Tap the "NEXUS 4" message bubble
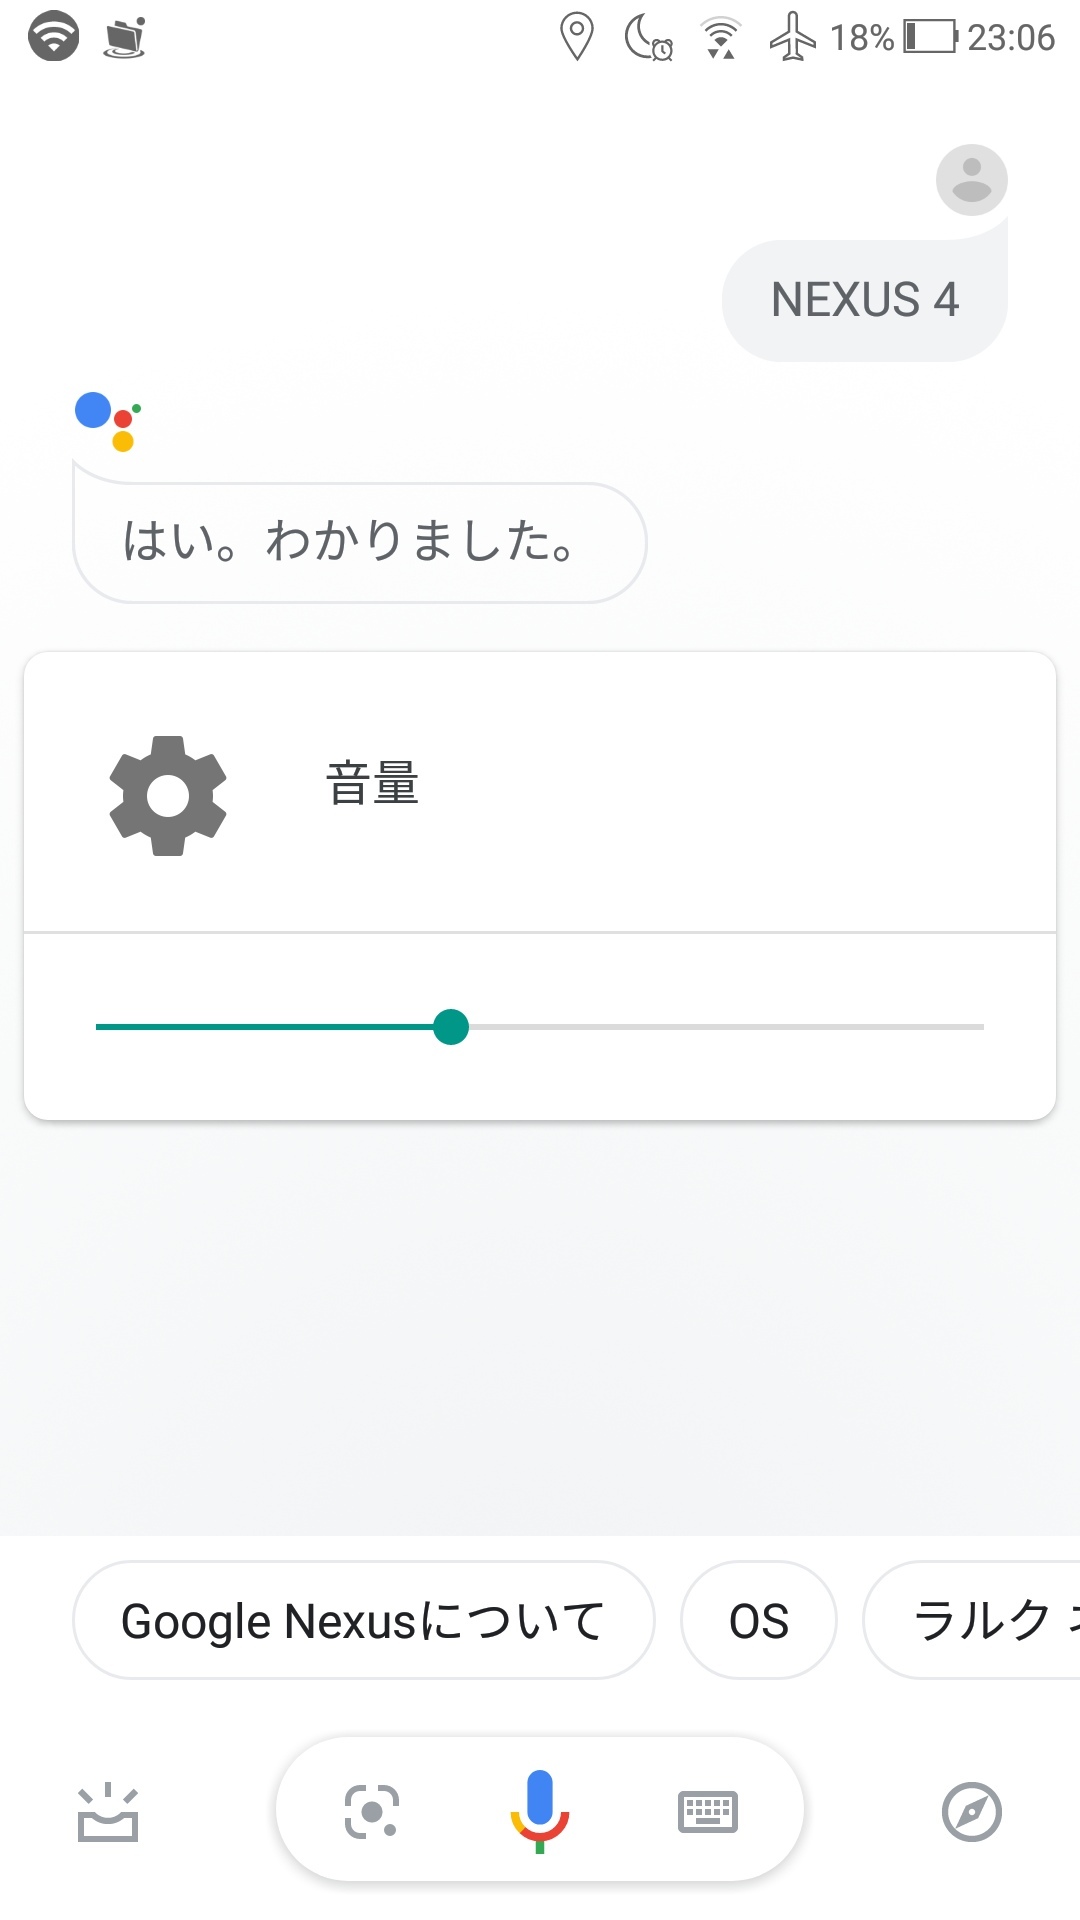The width and height of the screenshot is (1080, 1920). point(865,300)
